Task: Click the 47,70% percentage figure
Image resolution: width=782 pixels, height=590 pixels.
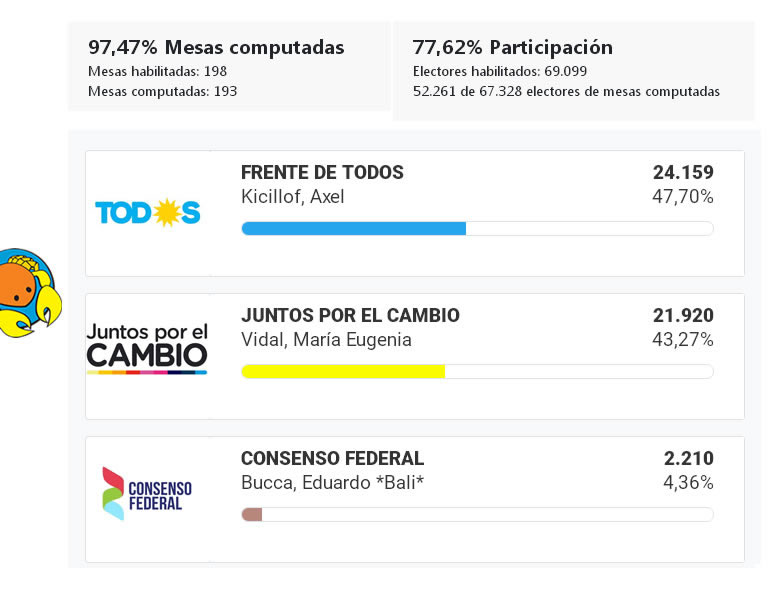Action: click(x=683, y=196)
